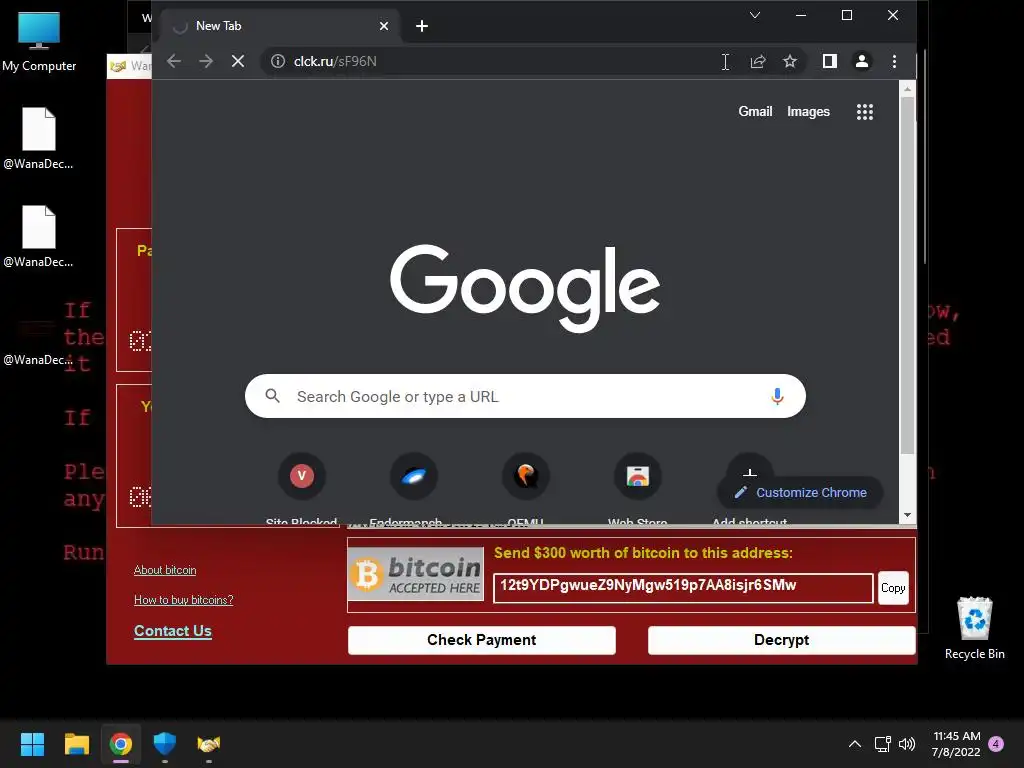Share this page icon in address bar

pos(758,61)
